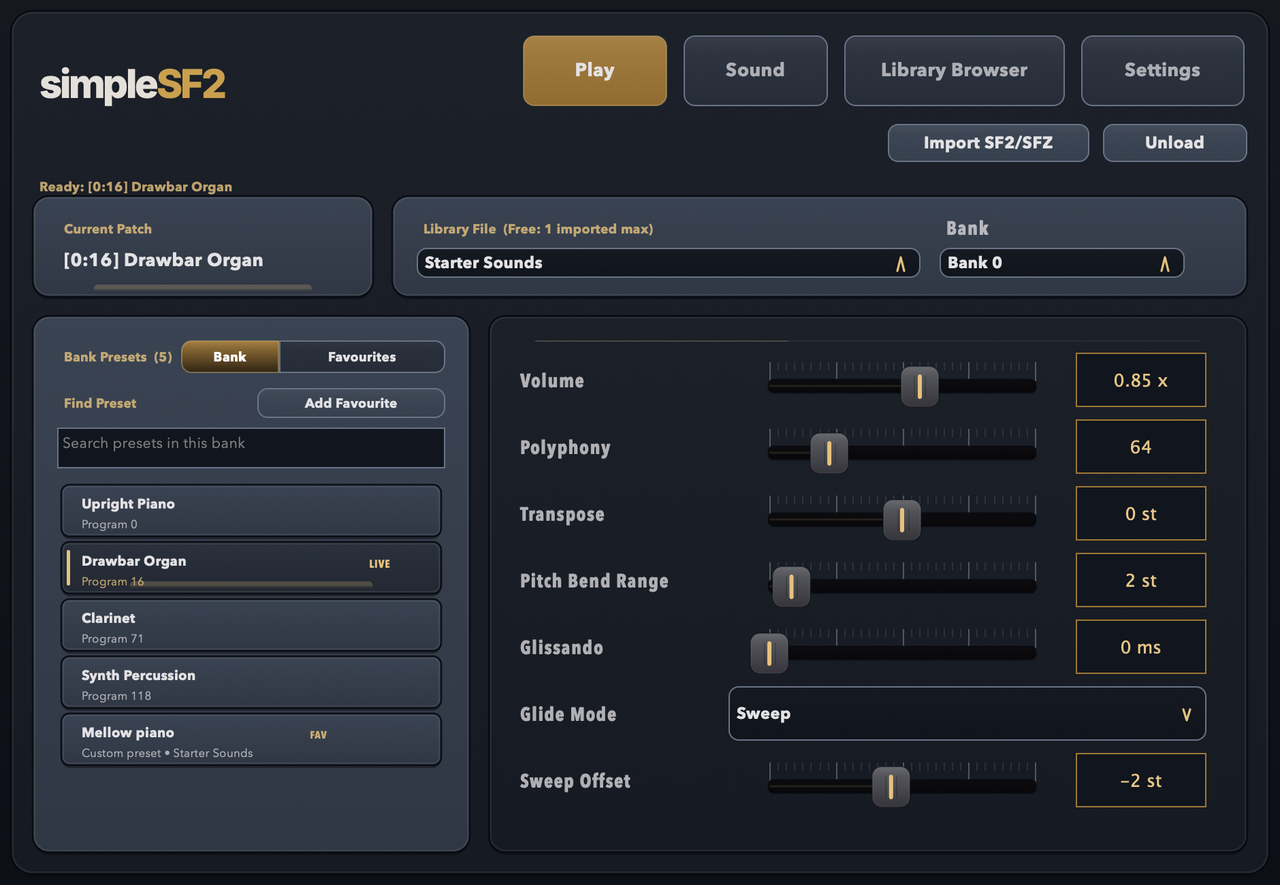Viewport: 1280px width, 885px height.
Task: Open the Library File dropdown showing Starter Sounds
Action: click(x=668, y=263)
